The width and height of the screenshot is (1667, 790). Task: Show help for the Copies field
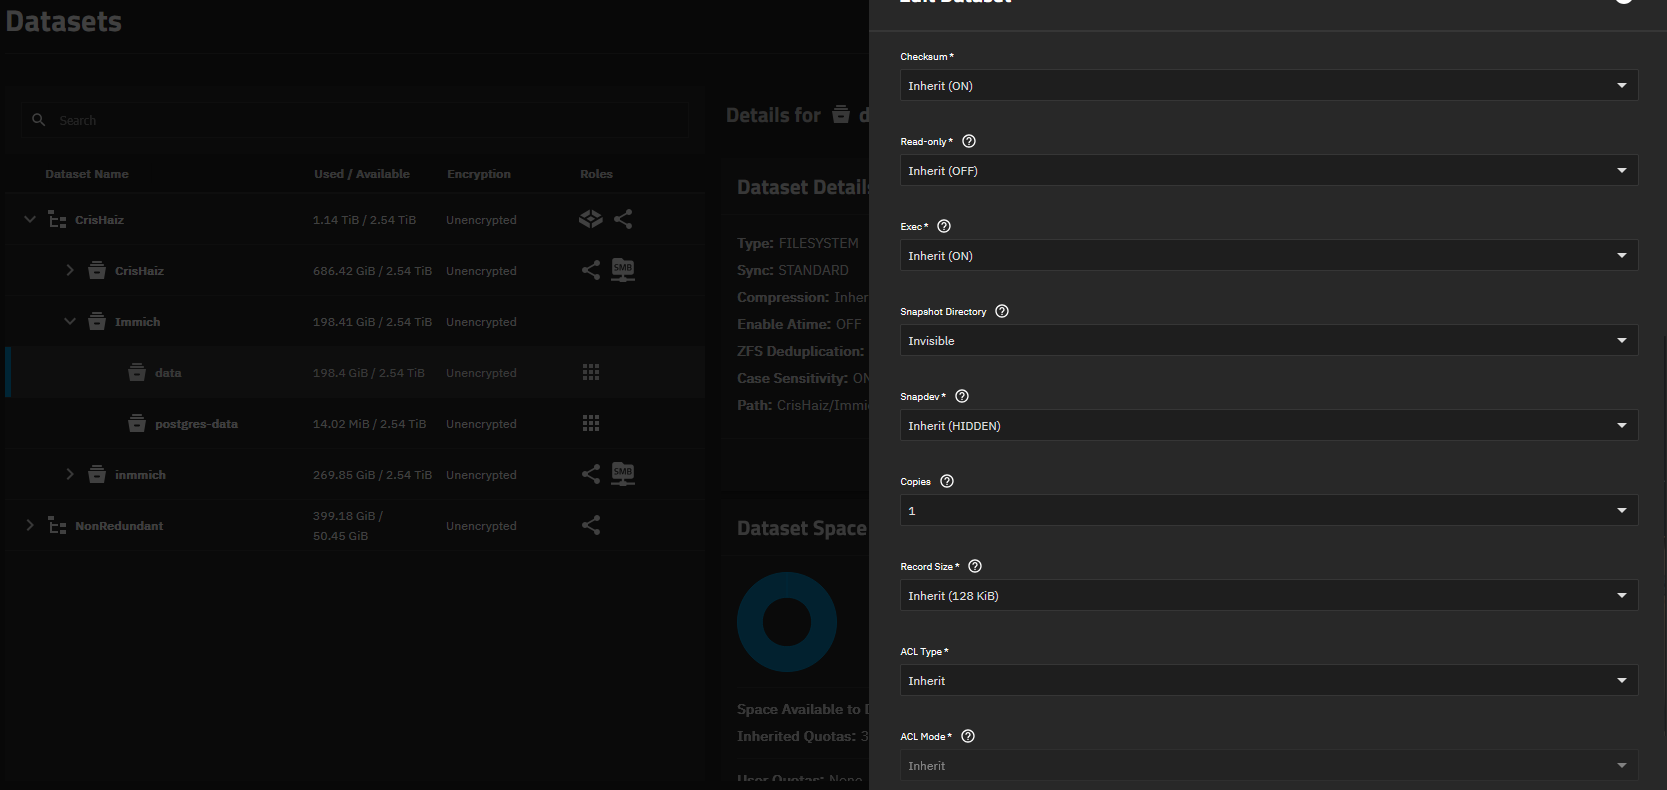[947, 482]
